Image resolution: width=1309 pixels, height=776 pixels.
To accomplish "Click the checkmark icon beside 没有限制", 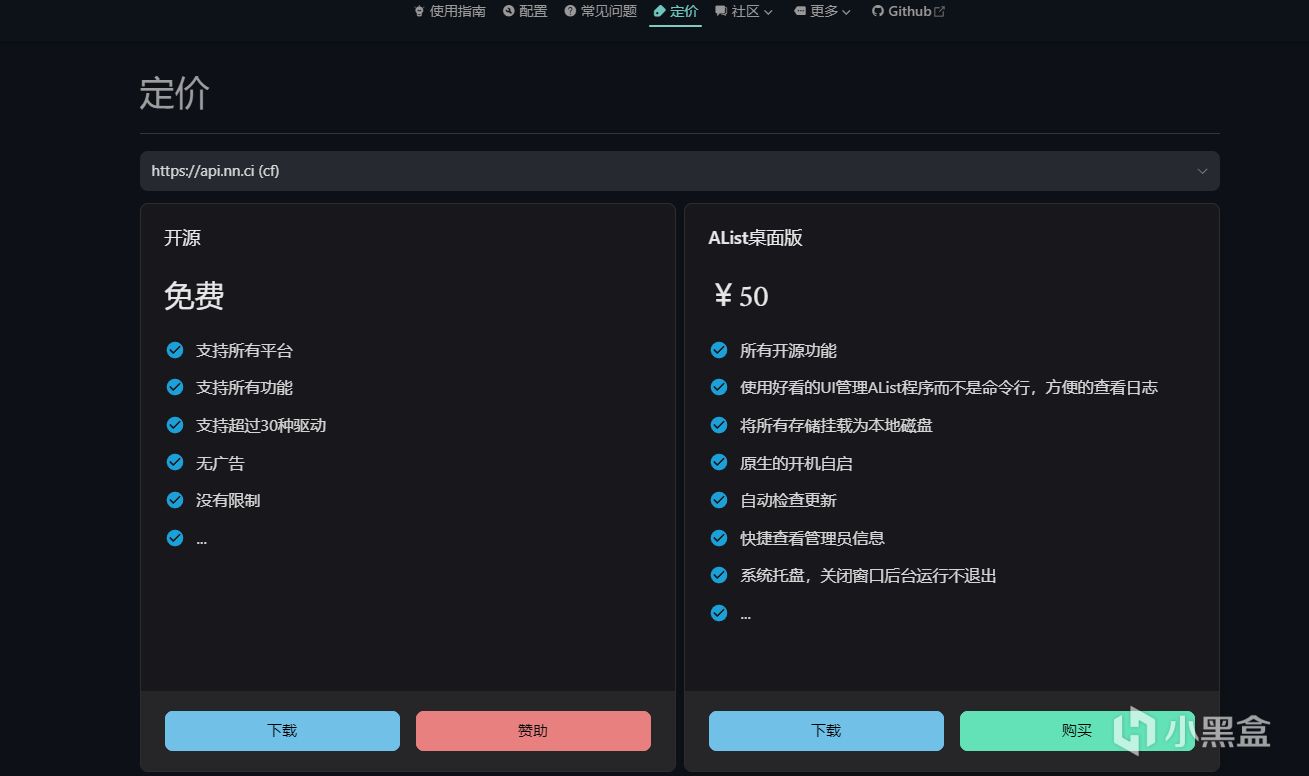I will (x=175, y=500).
